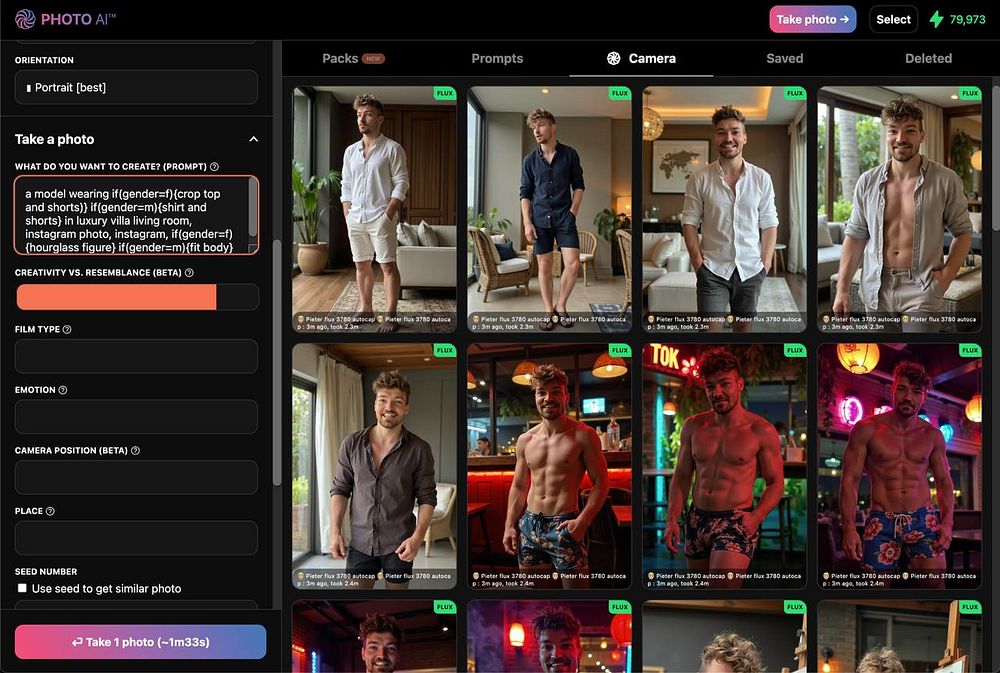Image resolution: width=1000 pixels, height=673 pixels.
Task: Open shirtless photo with TOK neon sign
Action: point(724,466)
